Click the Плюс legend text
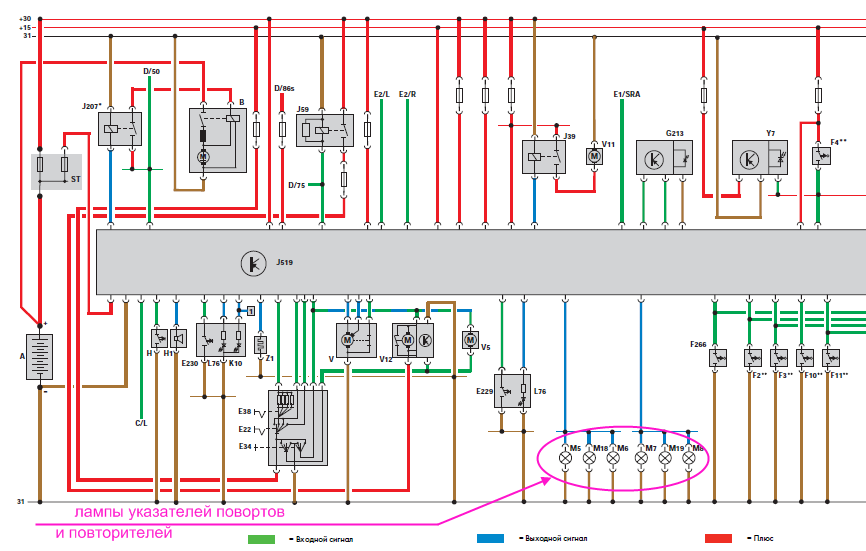866x551 pixels. click(x=763, y=538)
